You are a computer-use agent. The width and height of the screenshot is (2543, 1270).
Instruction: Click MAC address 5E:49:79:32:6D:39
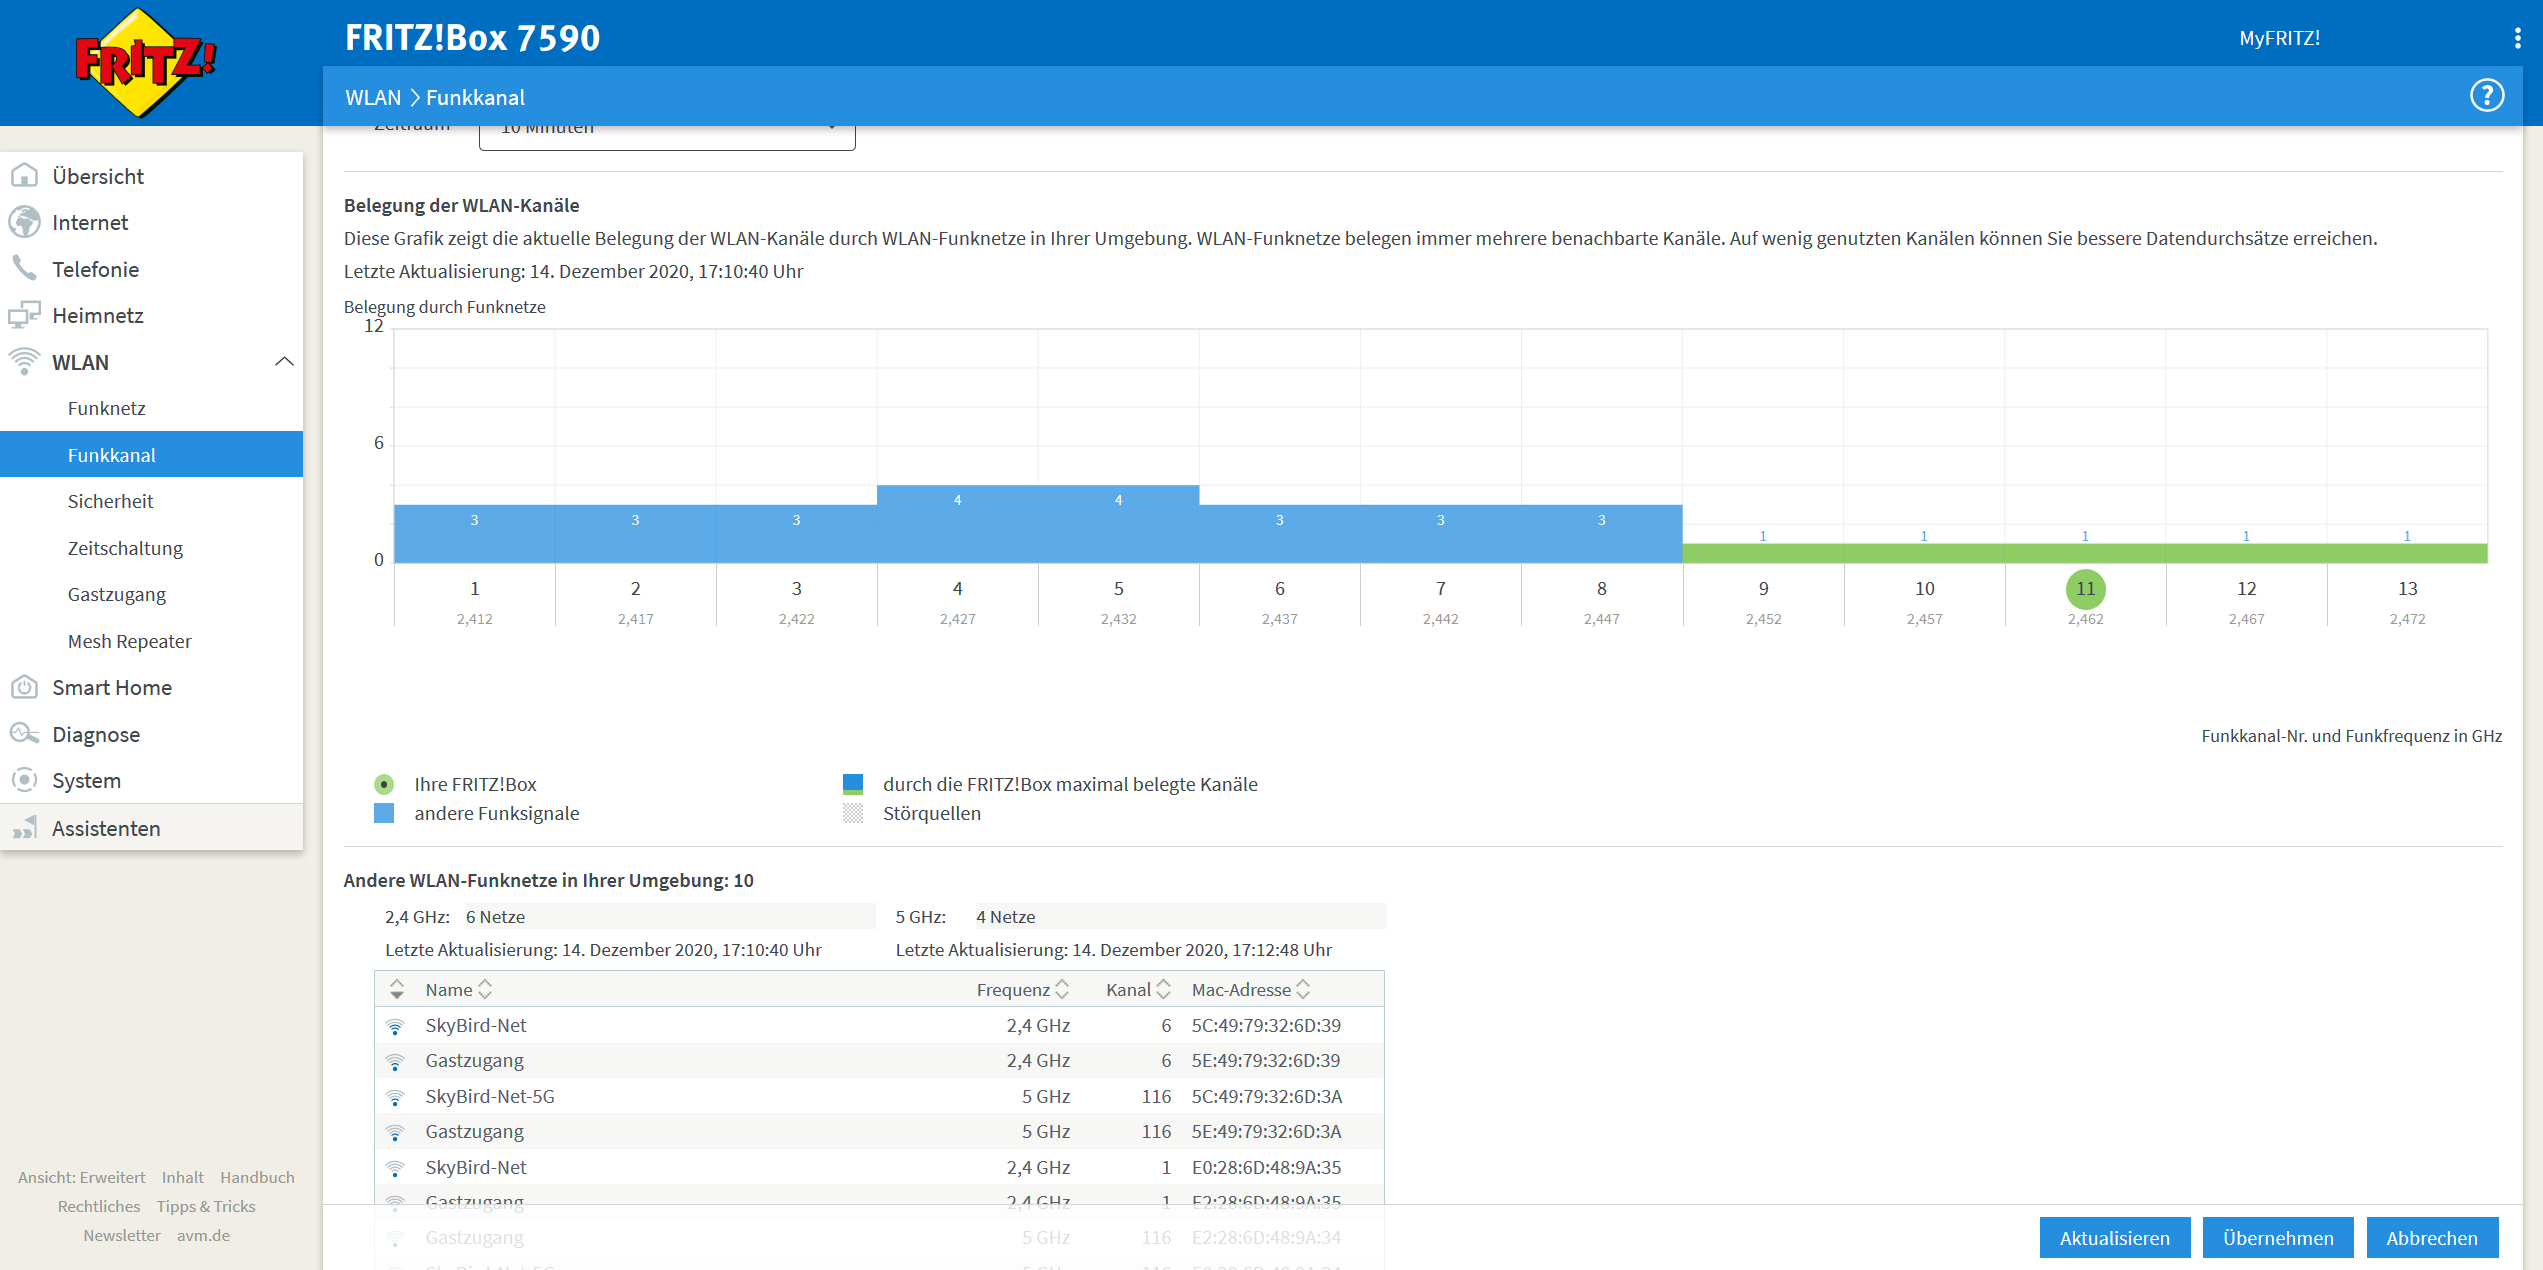[x=1266, y=1060]
